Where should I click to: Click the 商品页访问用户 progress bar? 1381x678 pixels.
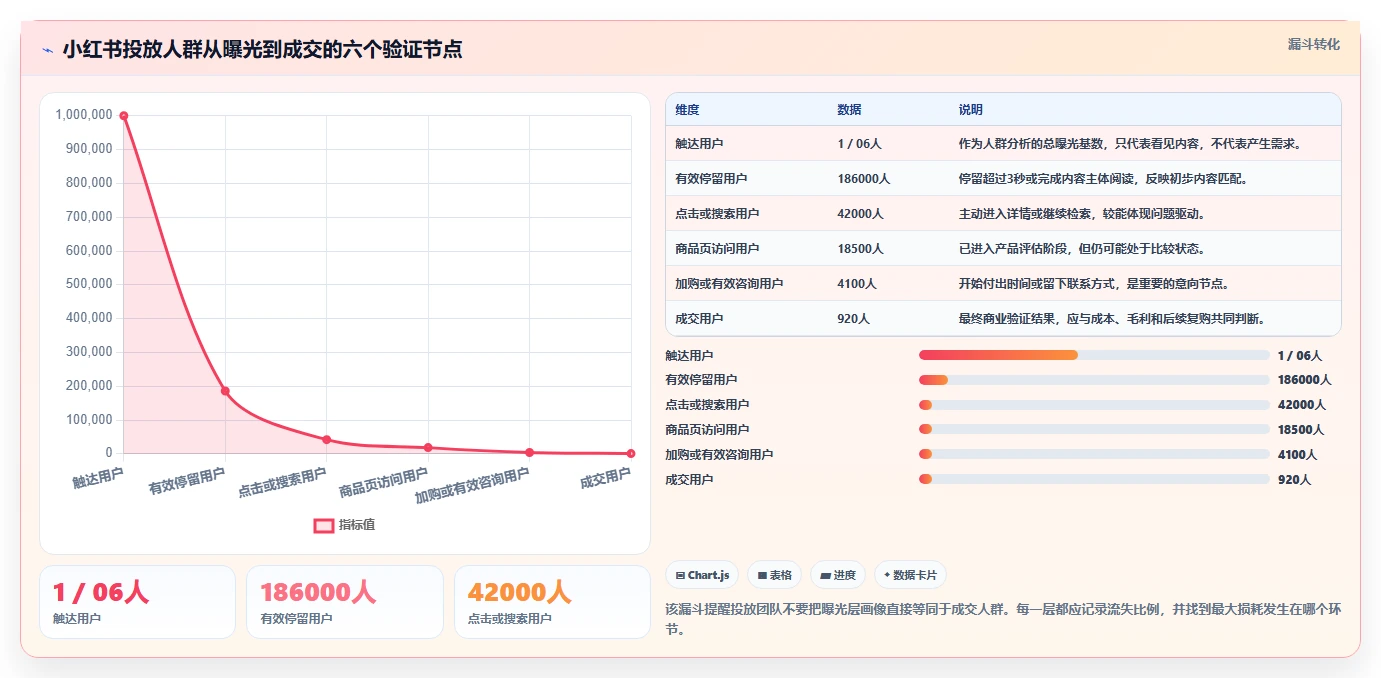coord(1094,430)
